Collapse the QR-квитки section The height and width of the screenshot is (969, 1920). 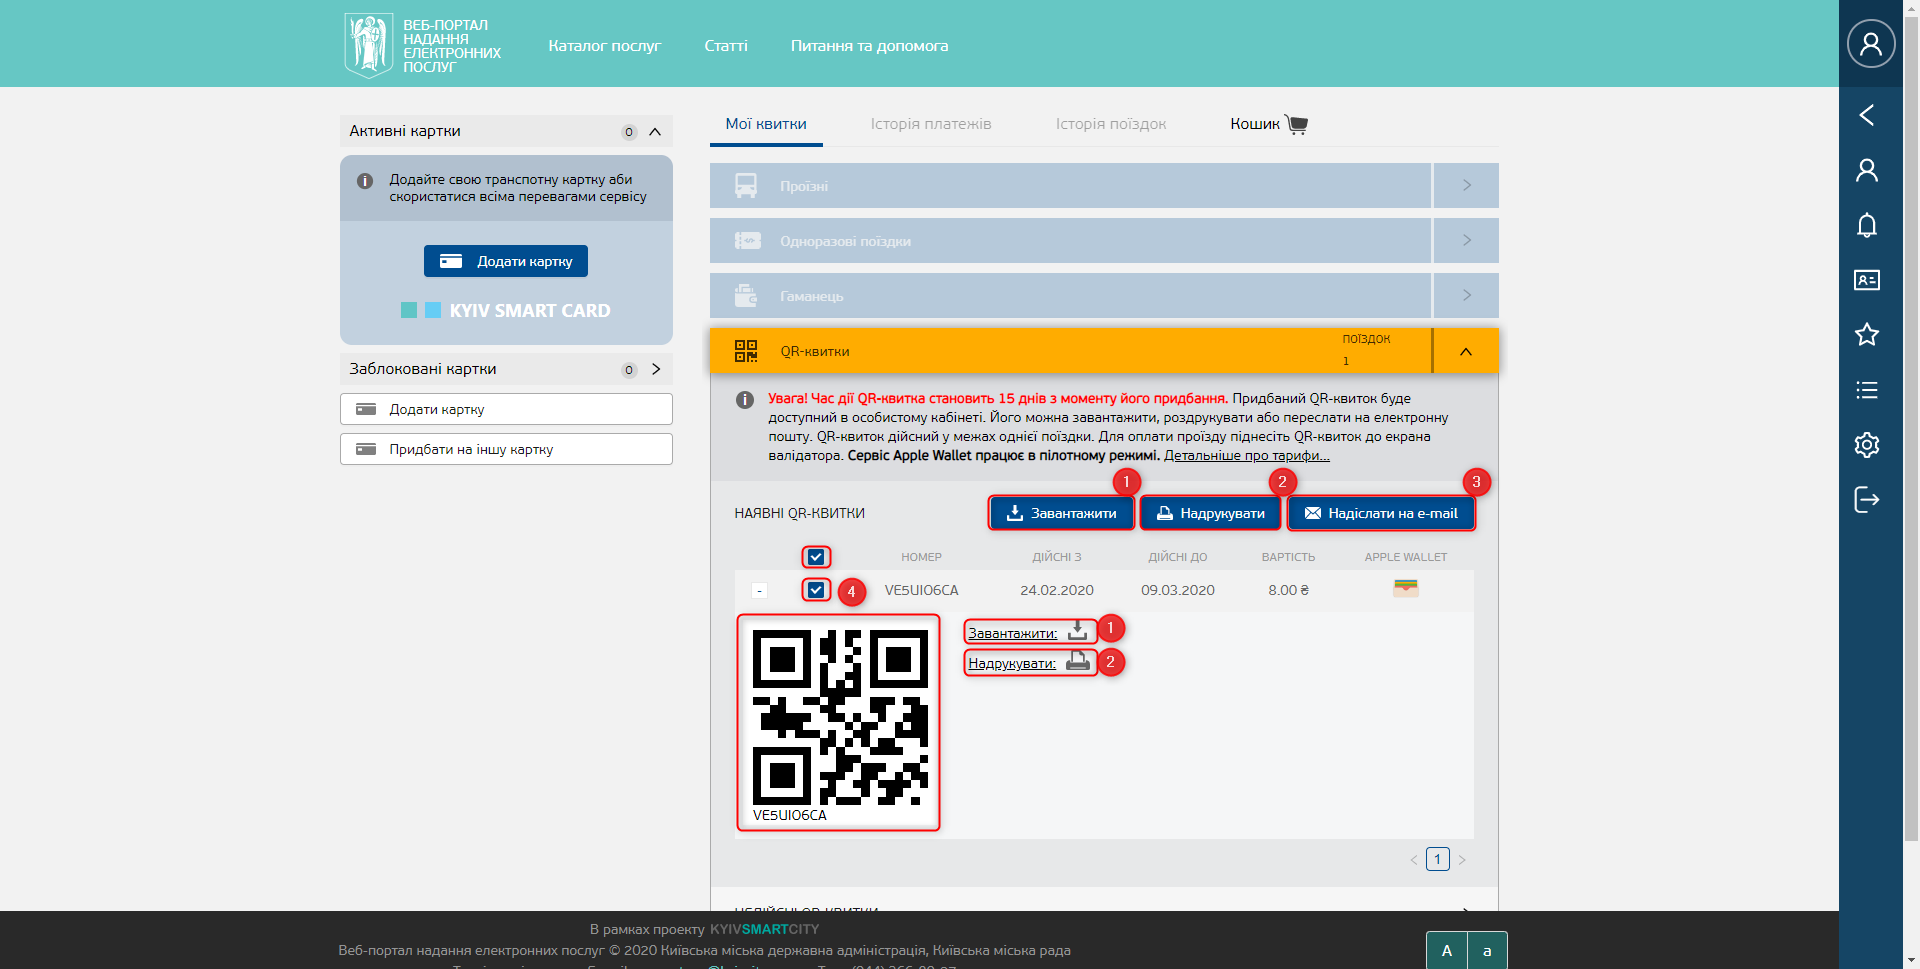point(1465,351)
